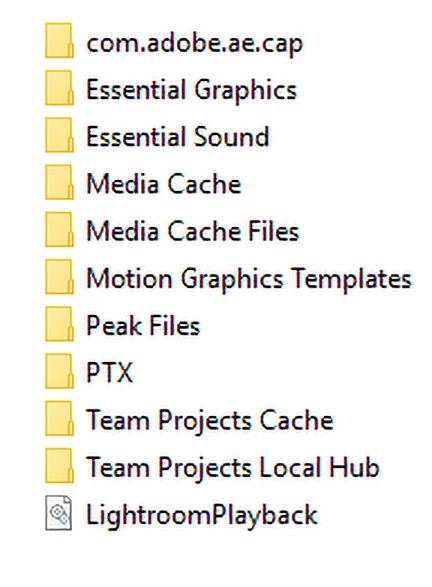Click the Team Projects Local Hub folder icon
432x587 pixels.
pyautogui.click(x=59, y=465)
